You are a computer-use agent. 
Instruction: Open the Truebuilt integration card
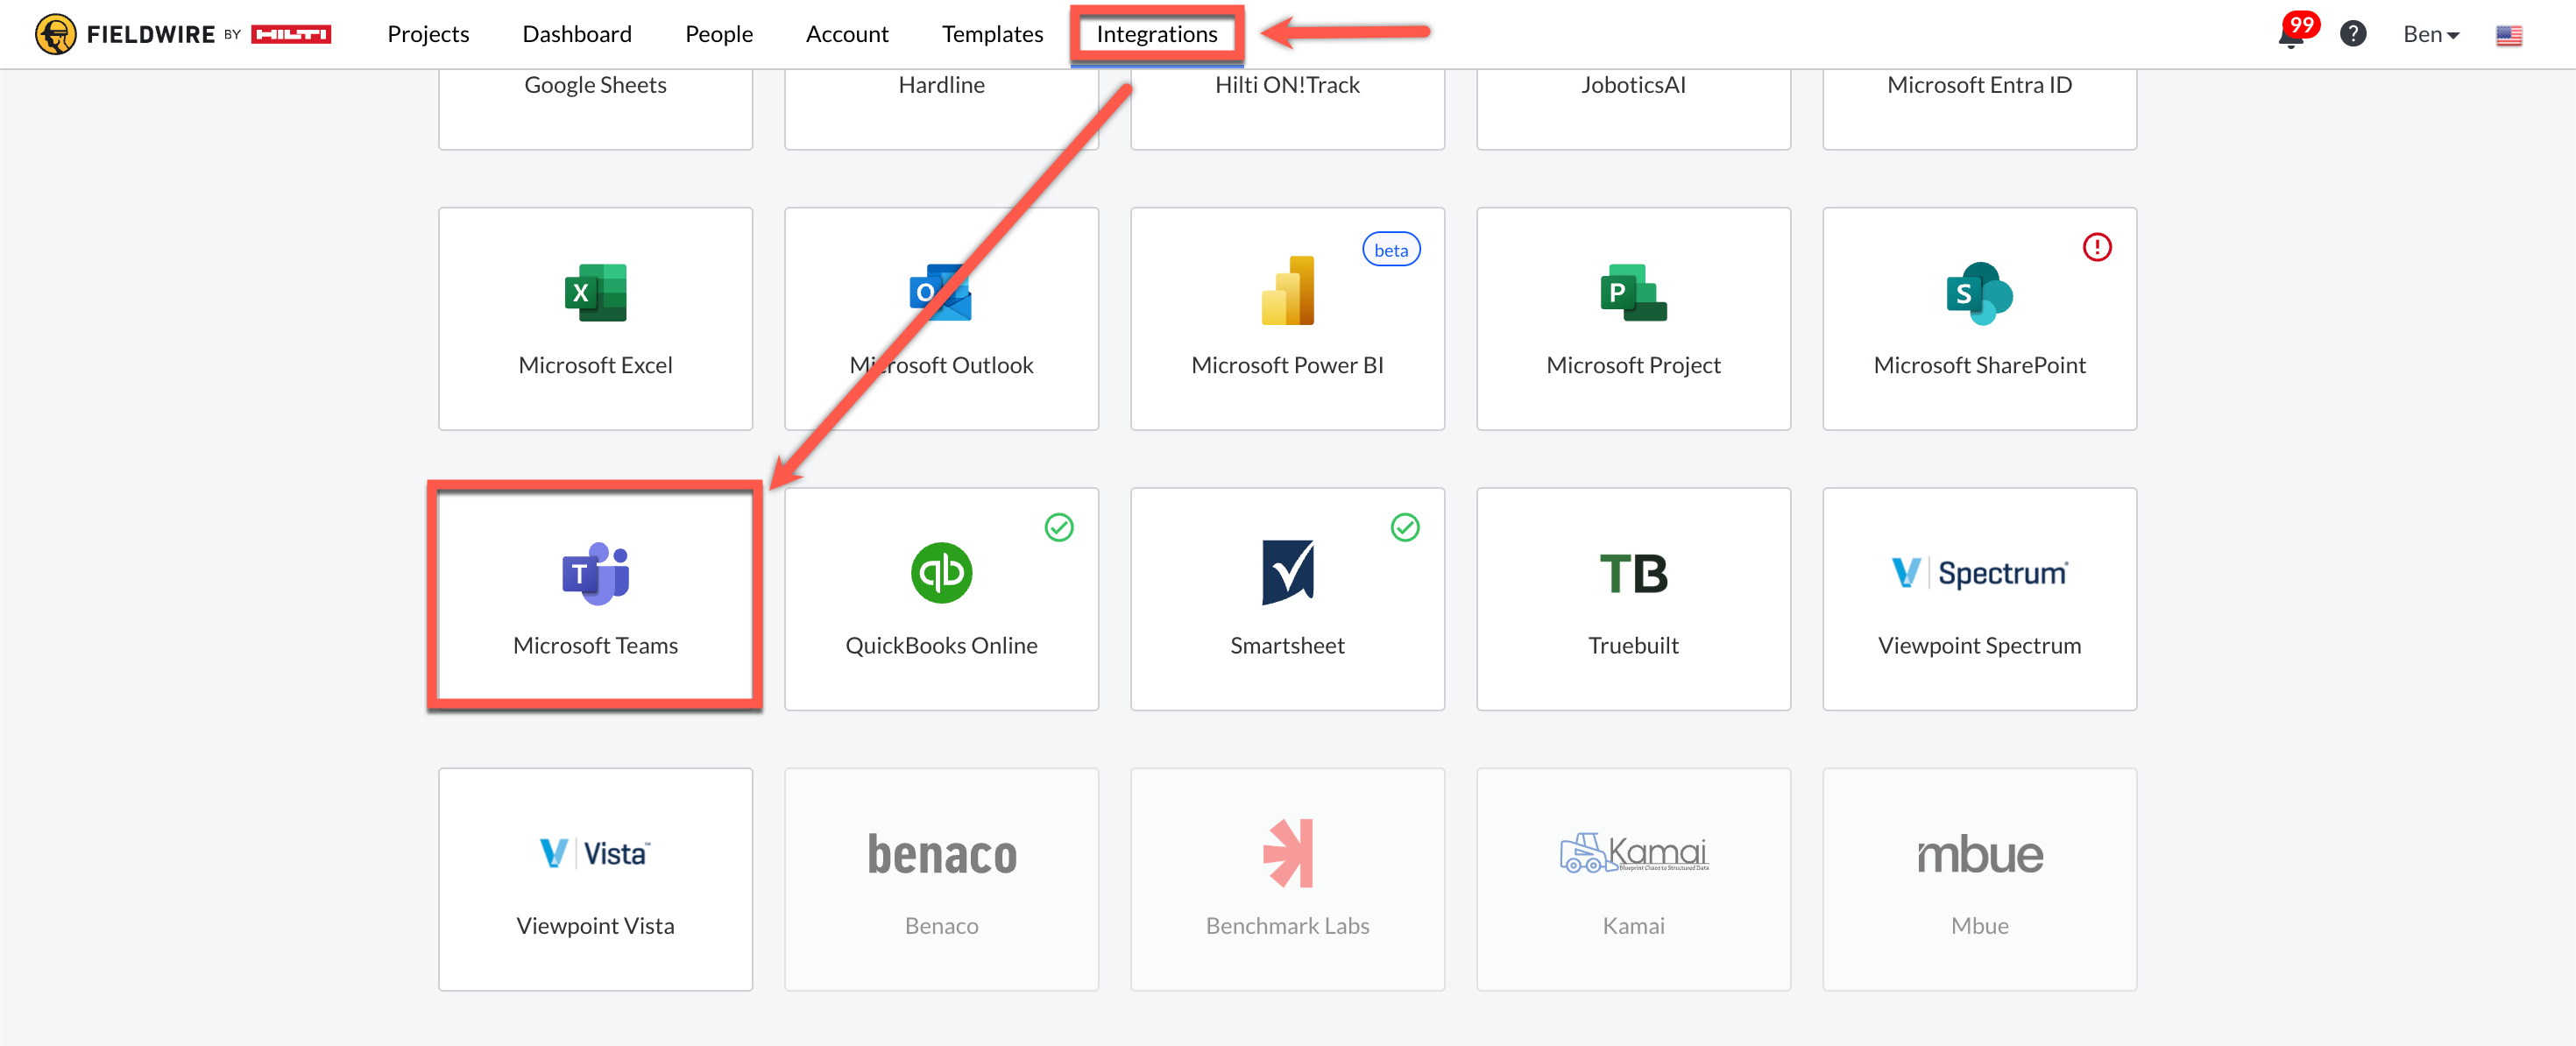click(1632, 598)
